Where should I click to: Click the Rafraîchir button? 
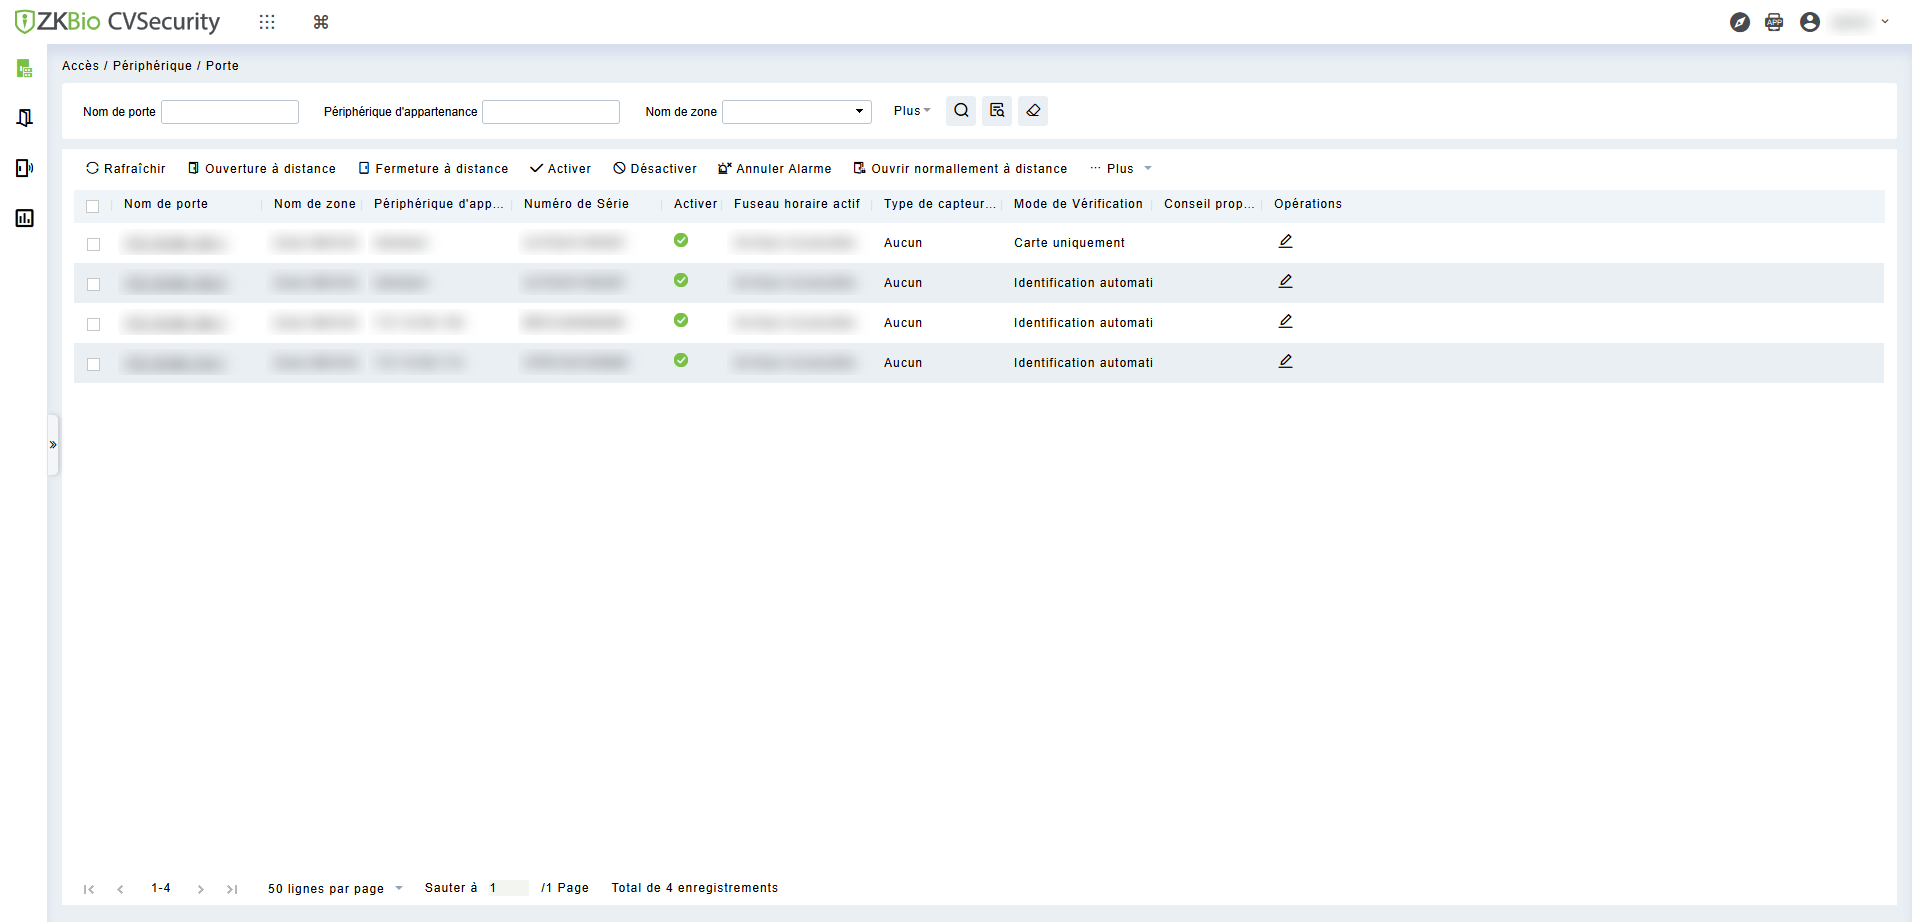coord(126,169)
